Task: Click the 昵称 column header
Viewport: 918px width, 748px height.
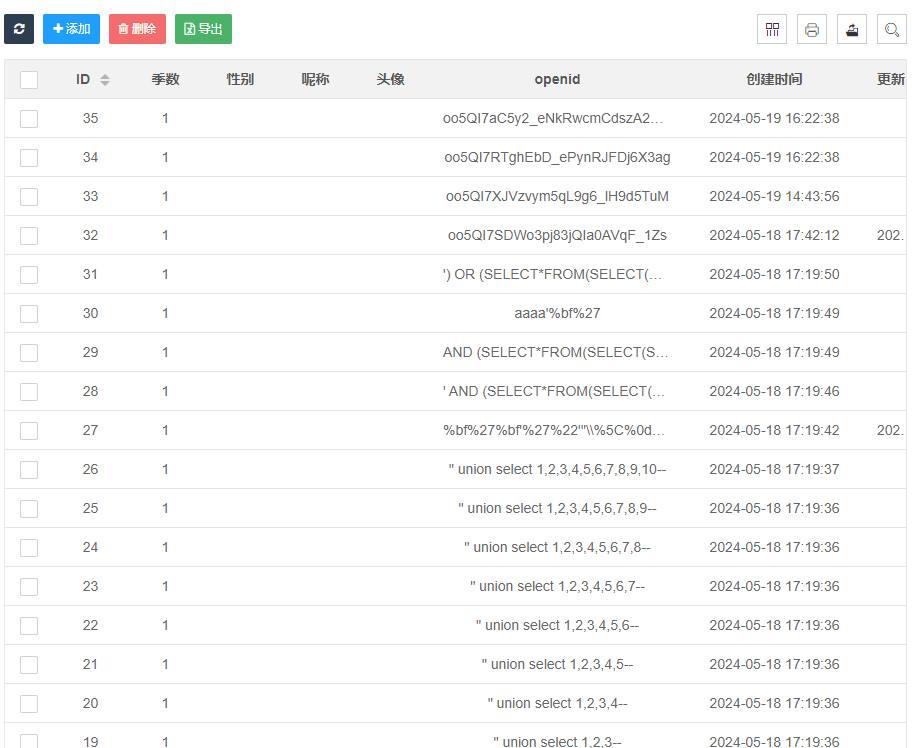Action: click(315, 79)
